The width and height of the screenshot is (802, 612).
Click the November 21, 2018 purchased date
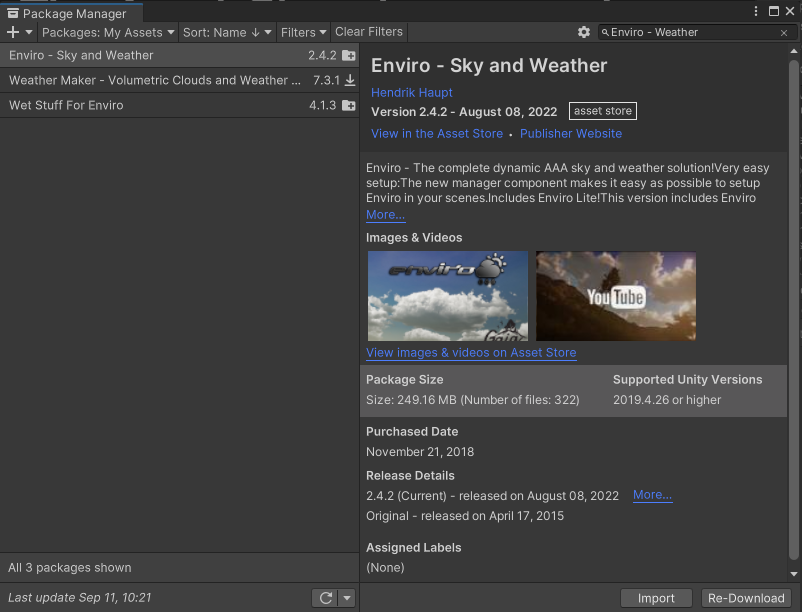[420, 452]
